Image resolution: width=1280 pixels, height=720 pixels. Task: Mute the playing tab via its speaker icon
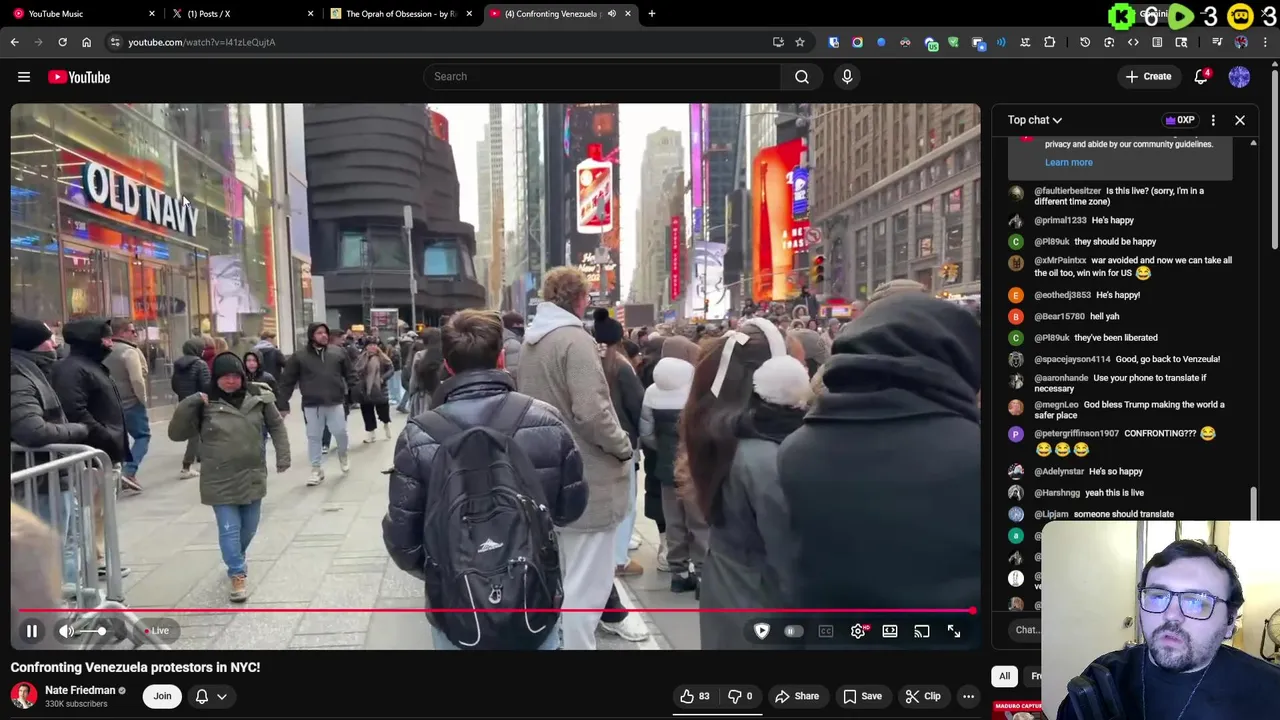click(x=612, y=14)
